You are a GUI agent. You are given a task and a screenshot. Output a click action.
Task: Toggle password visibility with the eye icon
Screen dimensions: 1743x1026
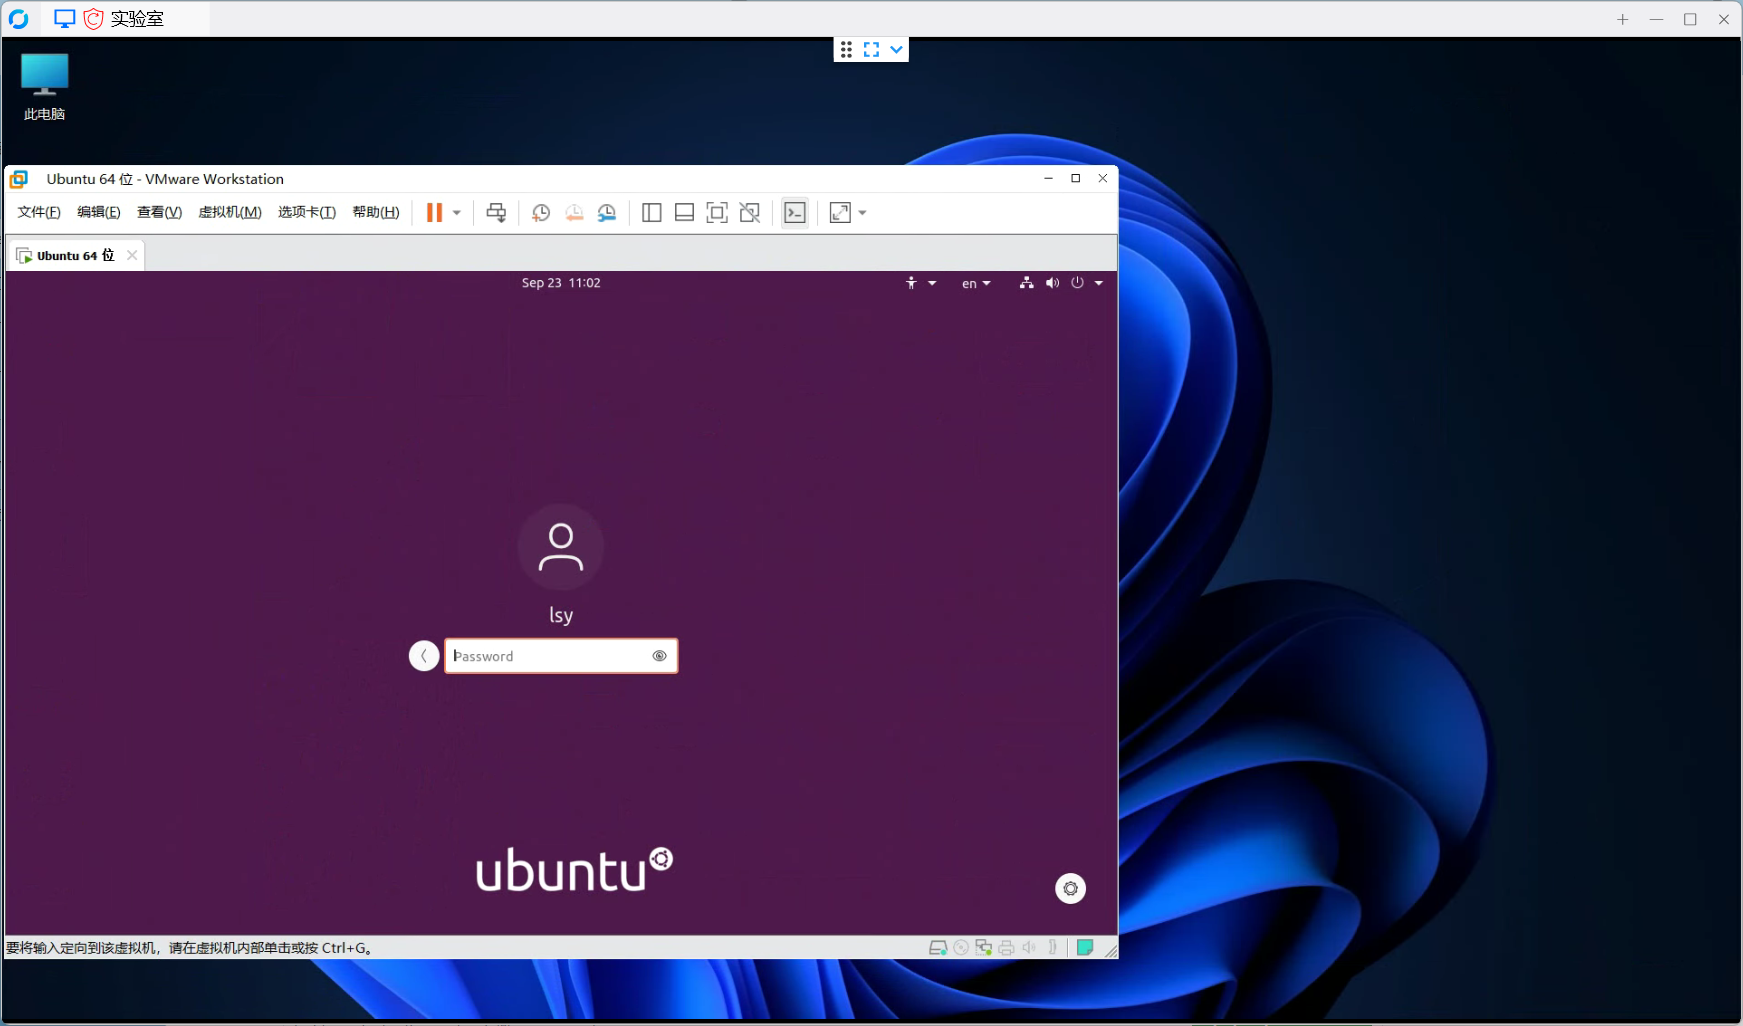pos(659,655)
